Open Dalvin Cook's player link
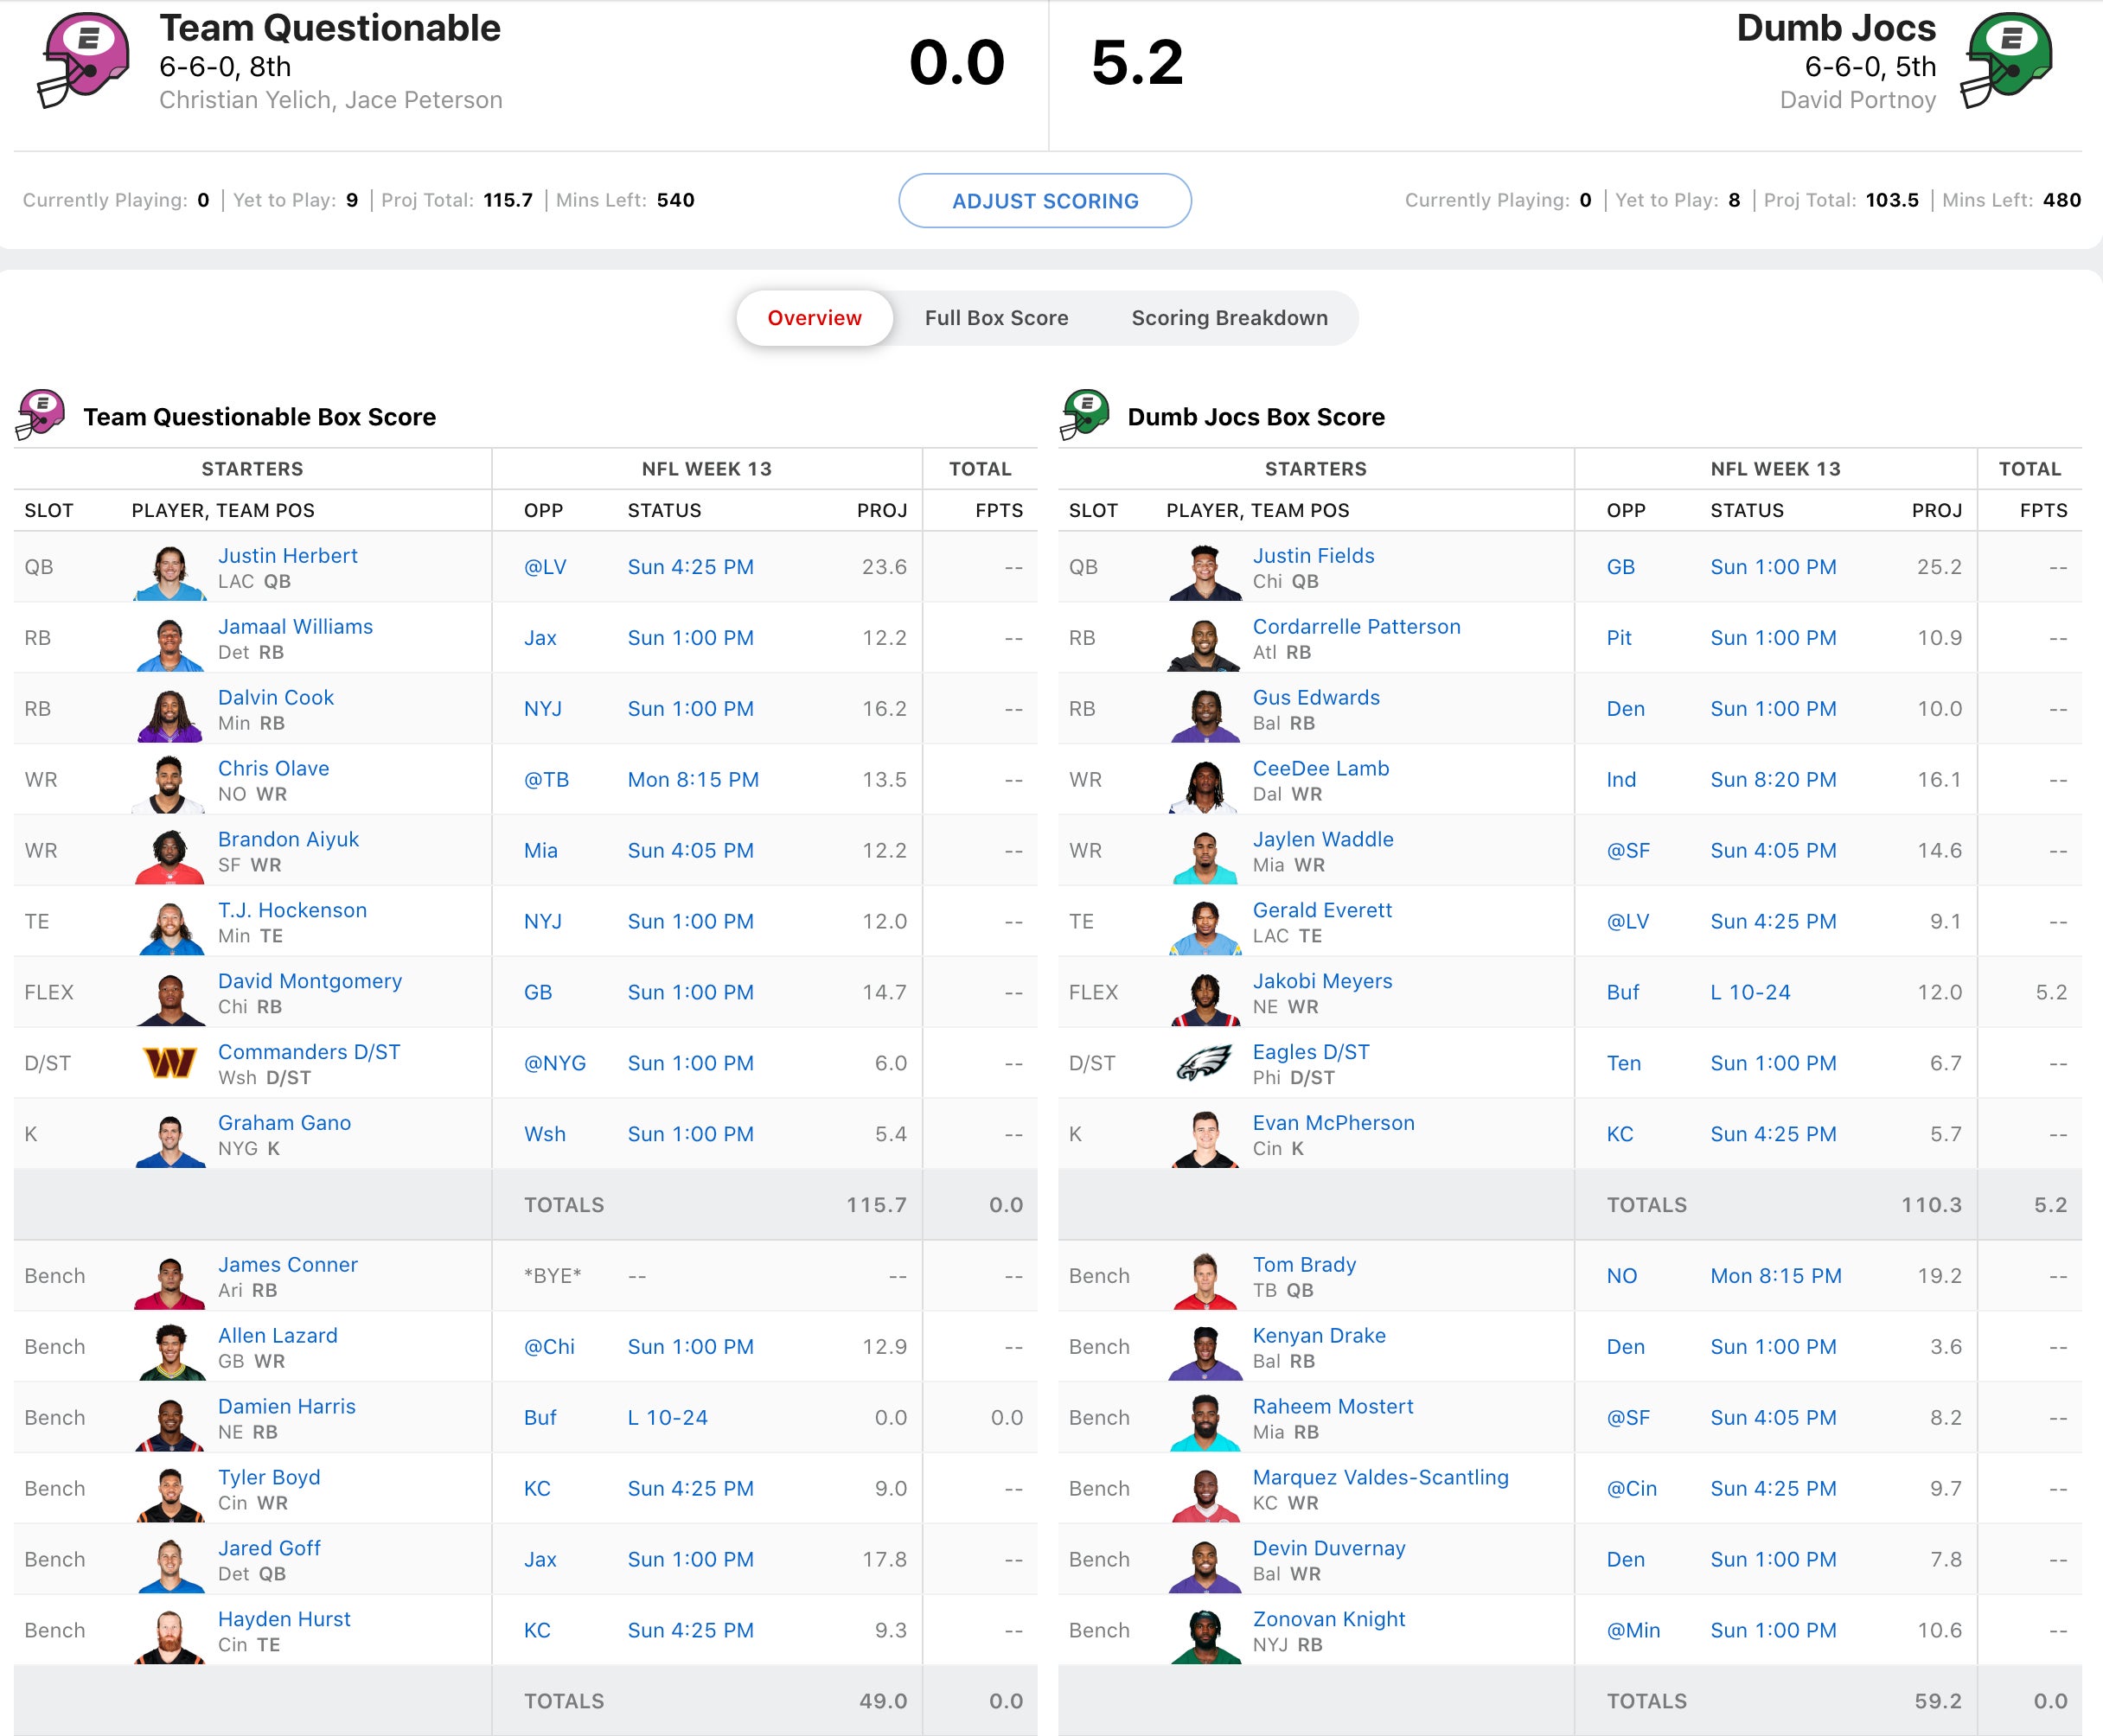The height and width of the screenshot is (1736, 2103). [x=276, y=697]
